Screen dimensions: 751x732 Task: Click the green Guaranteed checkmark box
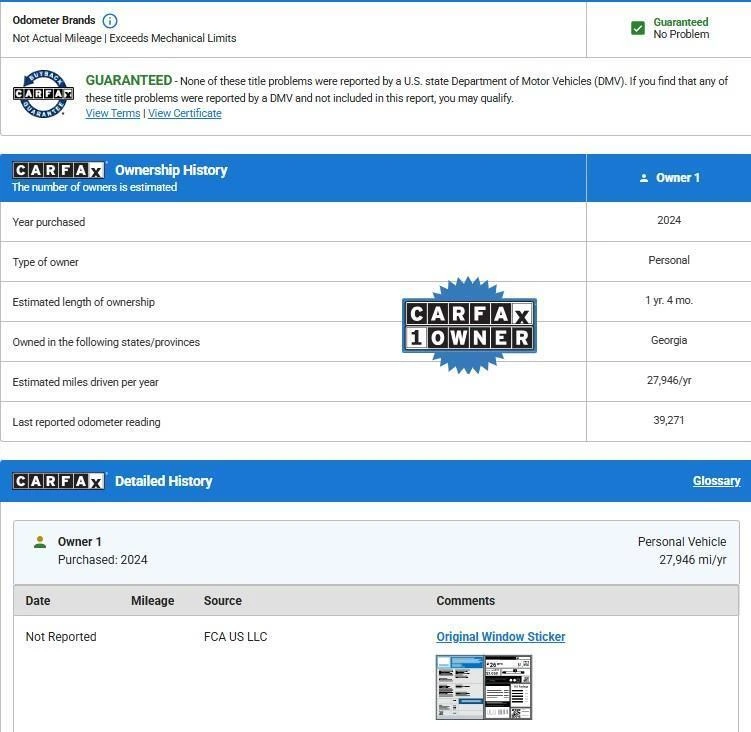638,28
